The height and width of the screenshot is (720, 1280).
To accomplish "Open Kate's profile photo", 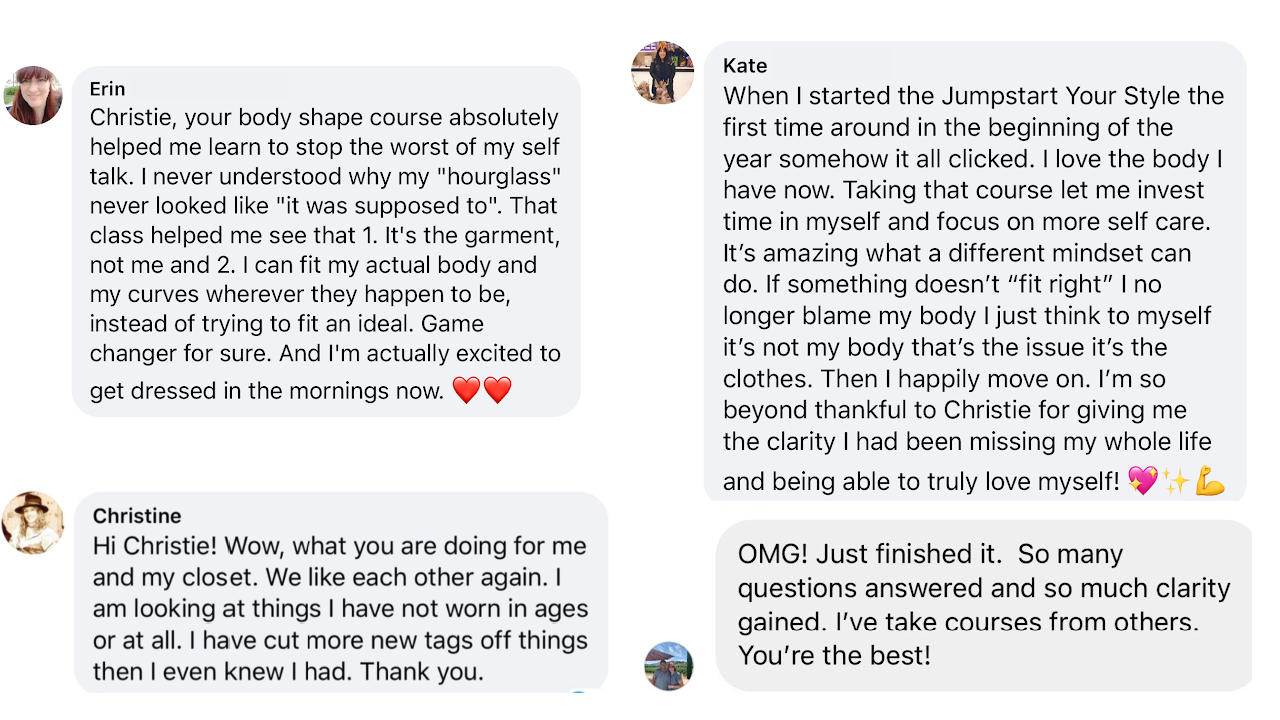I will click(662, 72).
